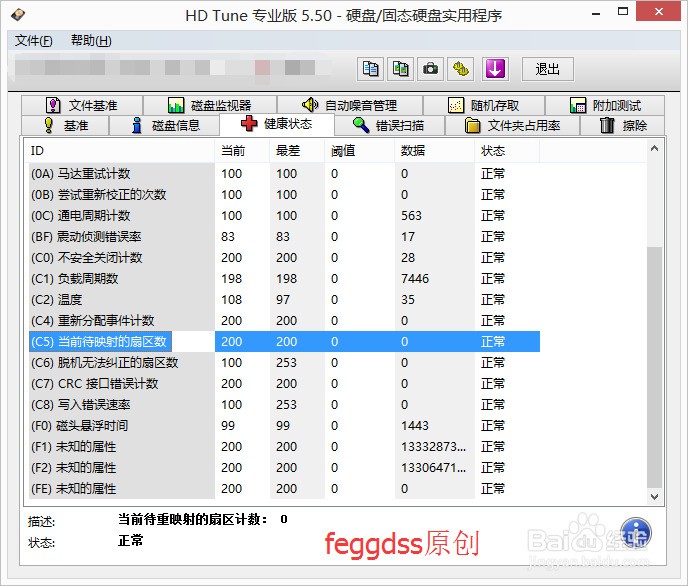This screenshot has height=586, width=688.
Task: Click the copy screenshot to clipboard icon
Action: 400,69
